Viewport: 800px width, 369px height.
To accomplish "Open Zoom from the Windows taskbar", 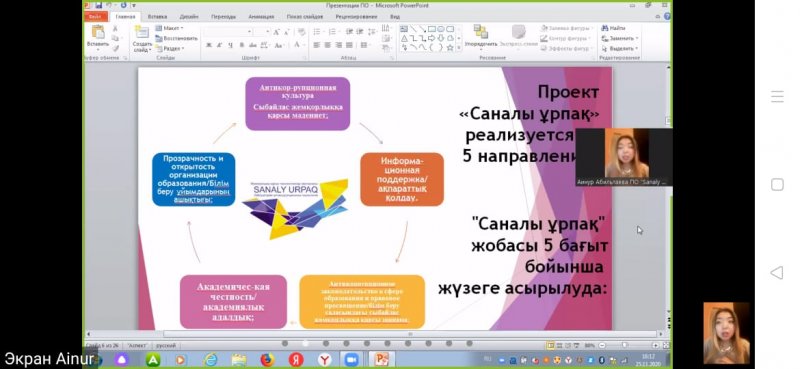I will [x=352, y=359].
